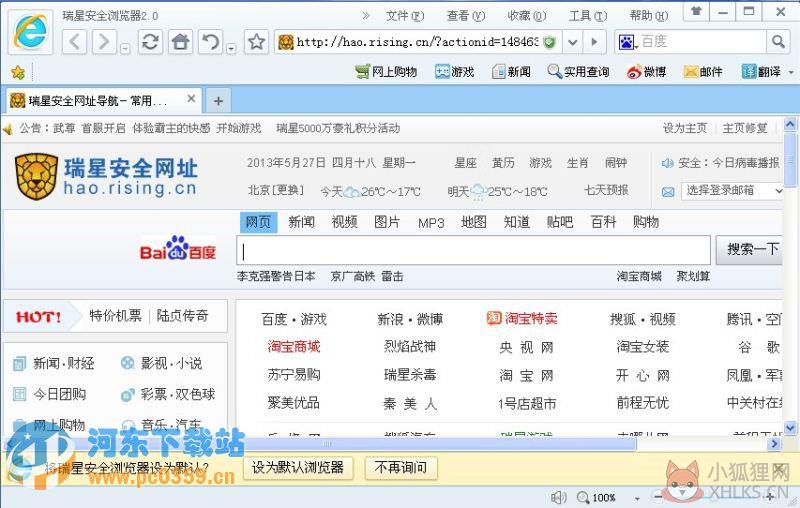800x508 pixels.
Task: Open the 工具 menu
Action: pos(588,16)
